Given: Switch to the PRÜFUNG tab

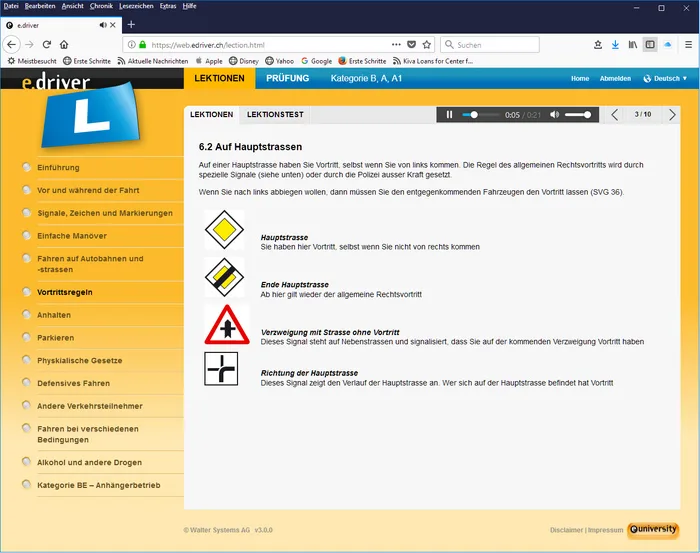Looking at the screenshot, I should tap(288, 78).
